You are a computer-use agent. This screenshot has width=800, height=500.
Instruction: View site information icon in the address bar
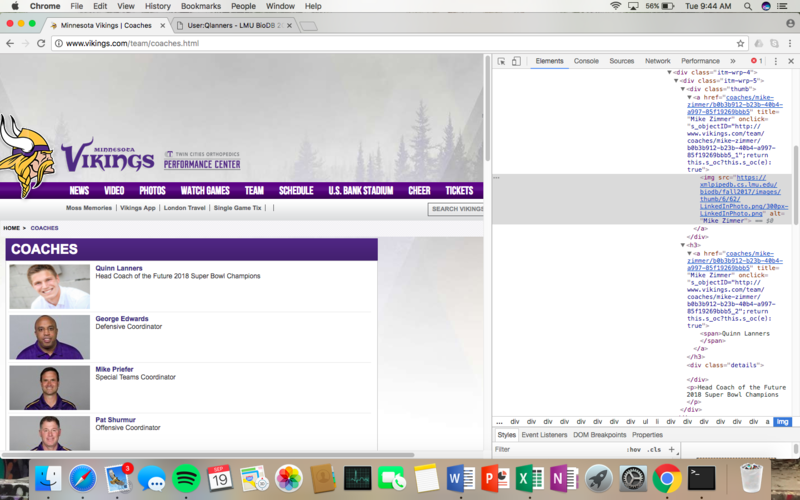[59, 43]
